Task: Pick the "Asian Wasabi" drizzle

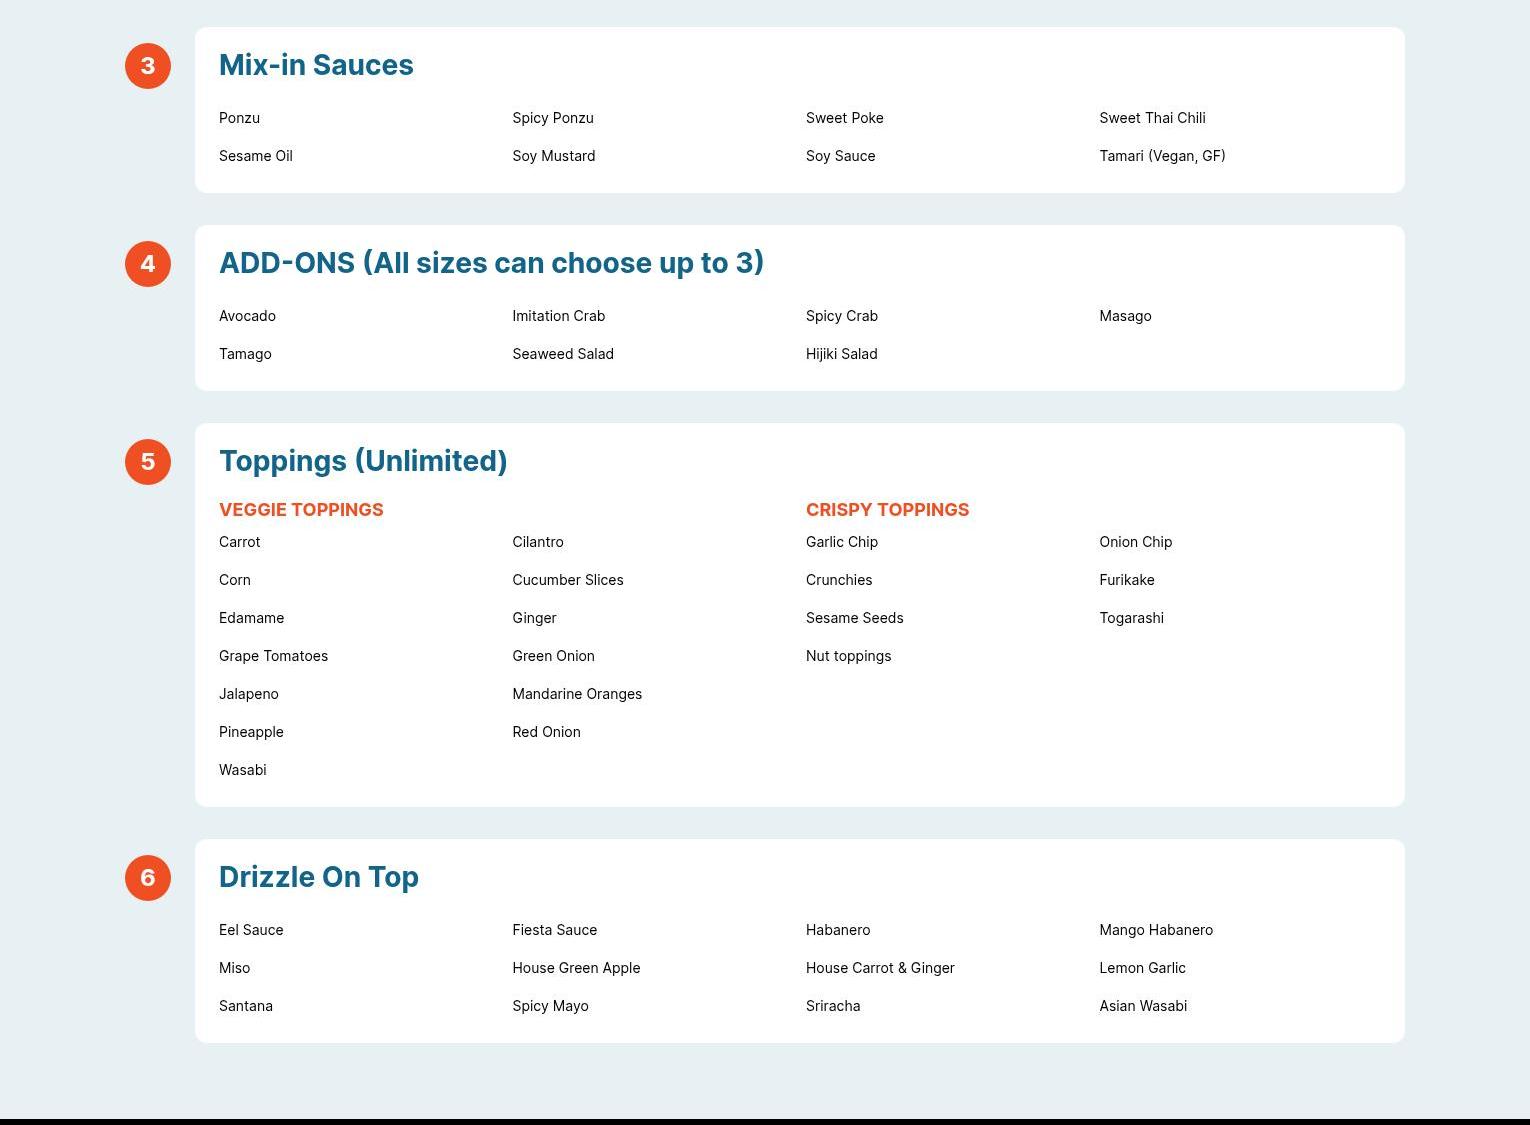Action: pyautogui.click(x=1143, y=1006)
